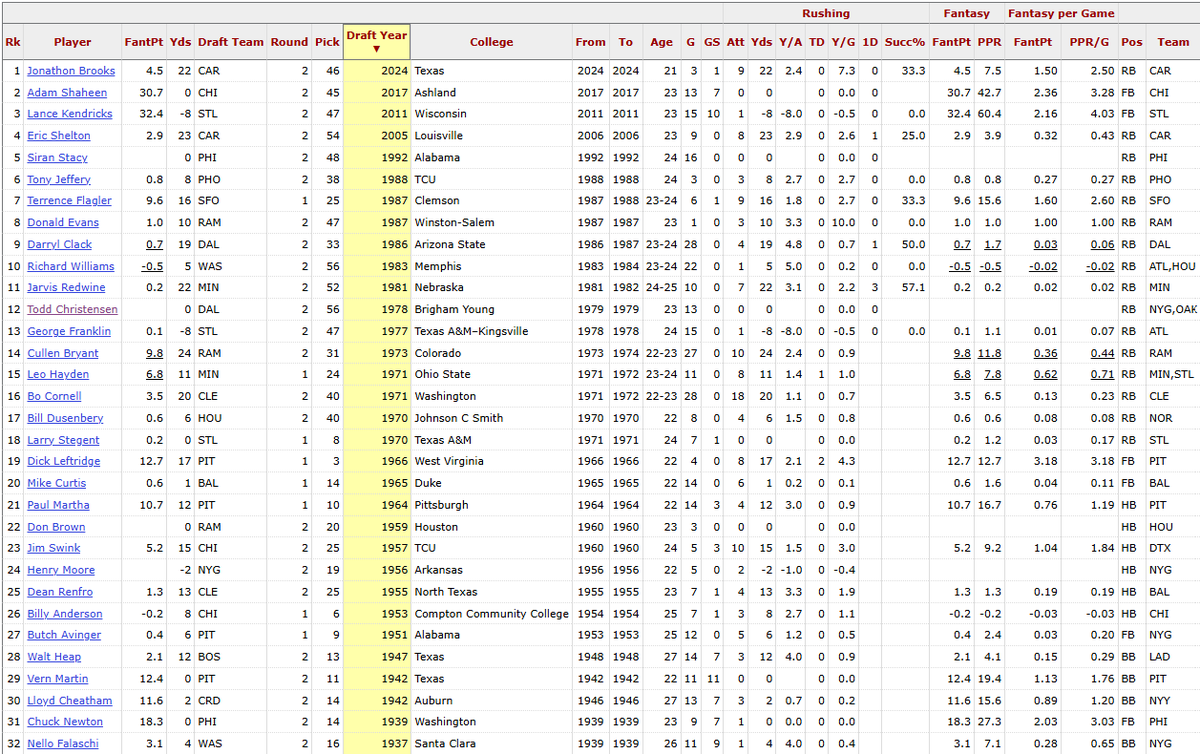Open Donald Evans player page

pyautogui.click(x=63, y=223)
